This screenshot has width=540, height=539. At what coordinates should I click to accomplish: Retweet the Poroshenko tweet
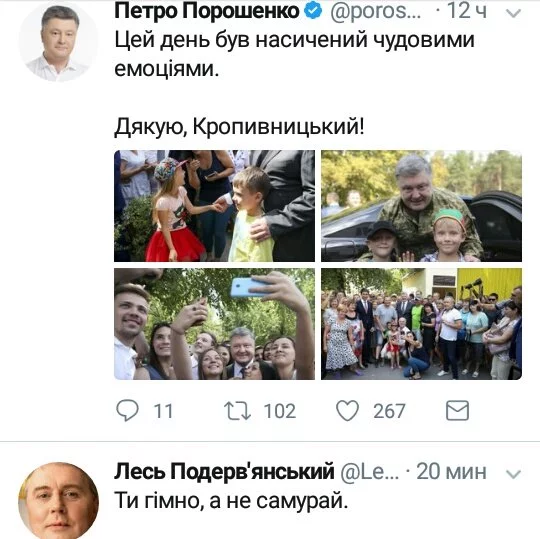pos(238,411)
